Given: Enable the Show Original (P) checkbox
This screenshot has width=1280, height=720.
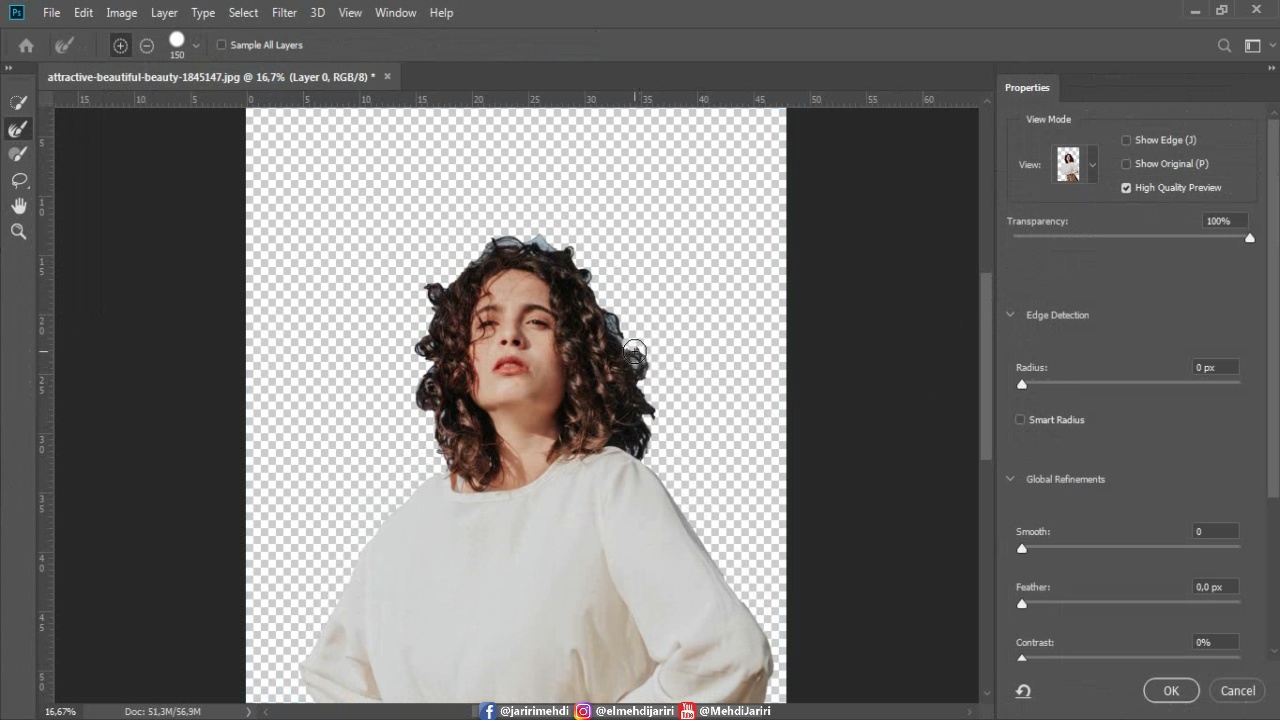Looking at the screenshot, I should [1126, 164].
